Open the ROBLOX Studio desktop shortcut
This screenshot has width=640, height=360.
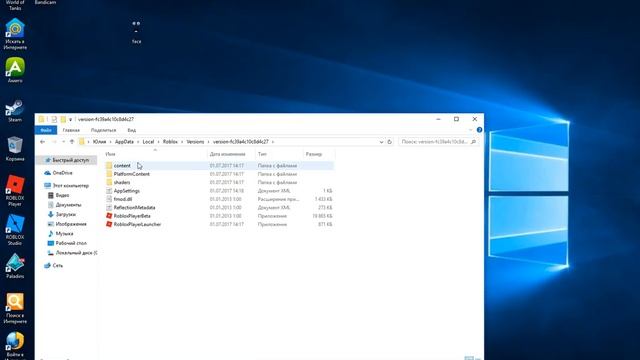pyautogui.click(x=15, y=230)
